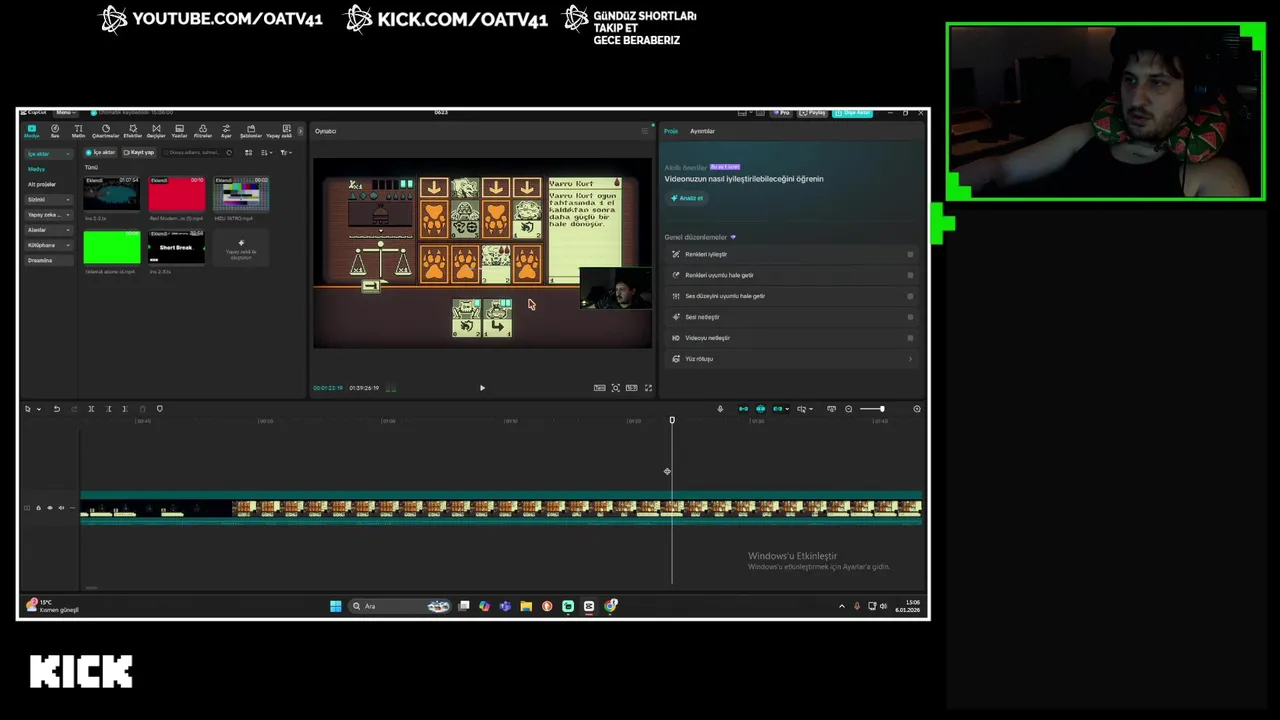Enable the Renkleri iyileştir option

point(910,254)
